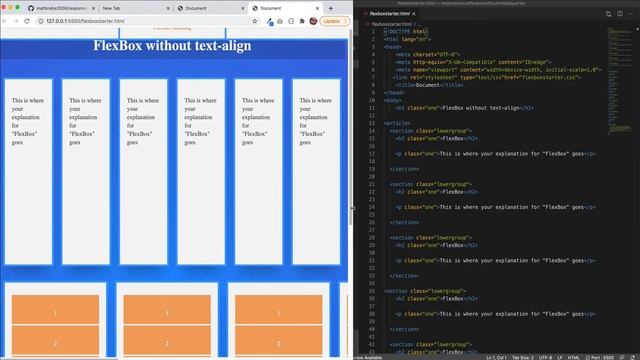Split the VS Code editor to the right
Viewport: 640px width, 360px height.
coord(620,13)
